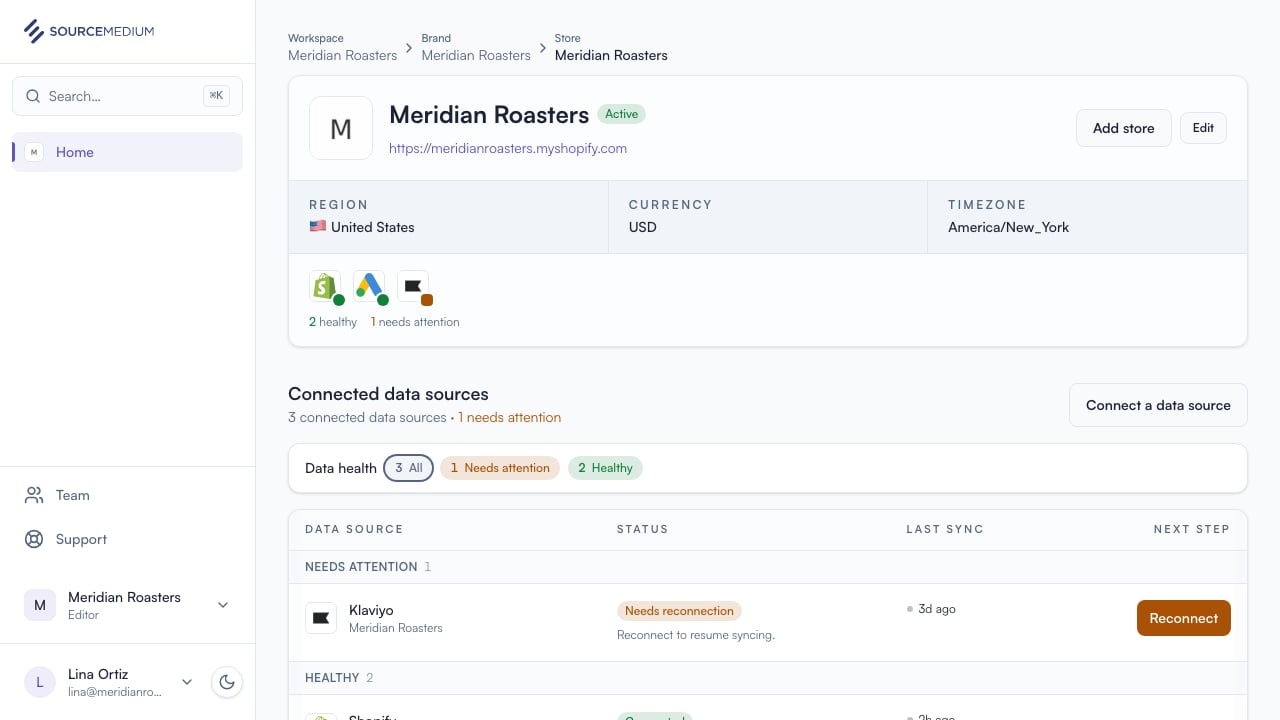Click the Needs reconnection status badge
The height and width of the screenshot is (720, 1280).
(679, 611)
